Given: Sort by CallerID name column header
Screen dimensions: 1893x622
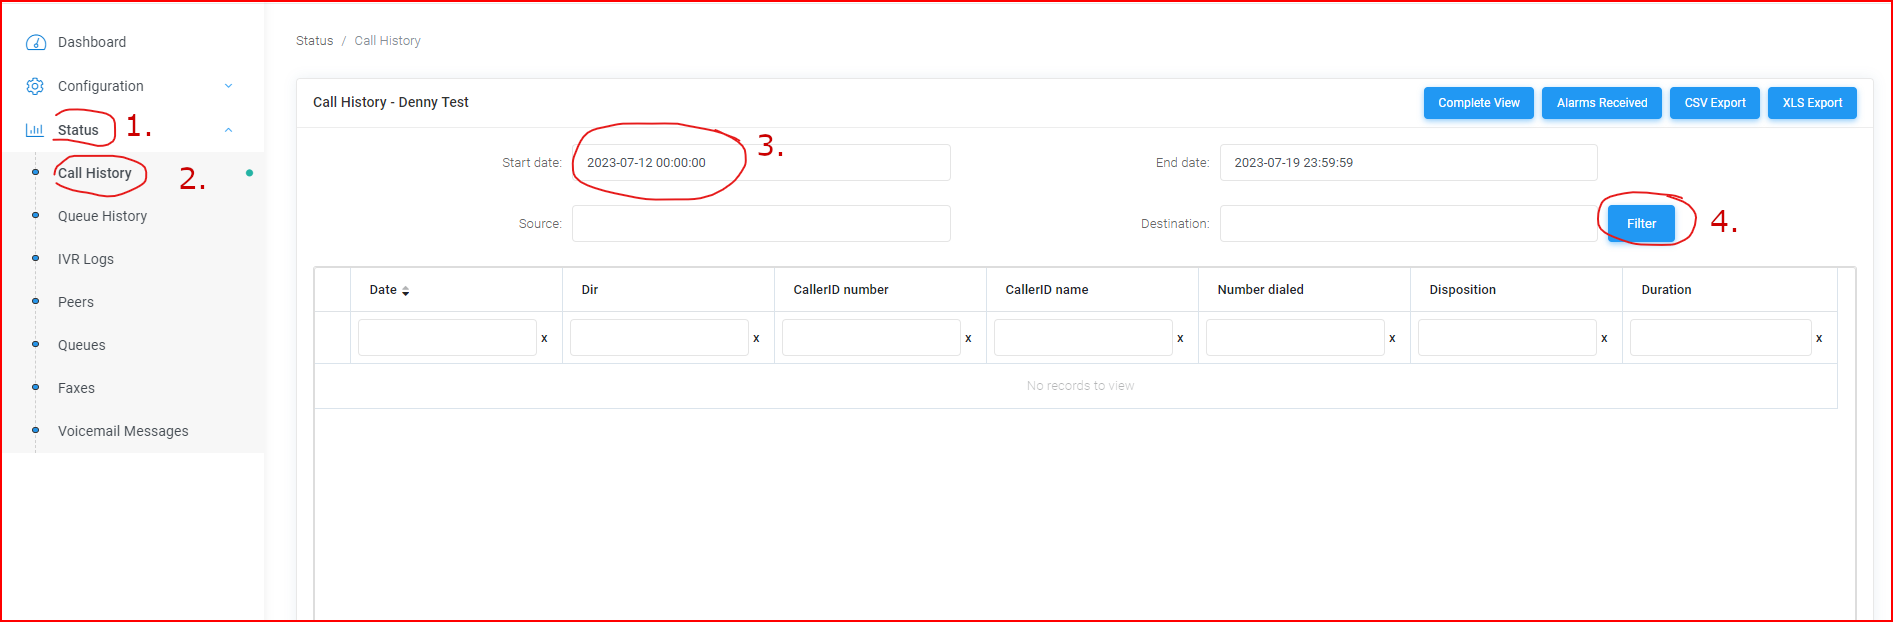Looking at the screenshot, I should tap(1047, 290).
